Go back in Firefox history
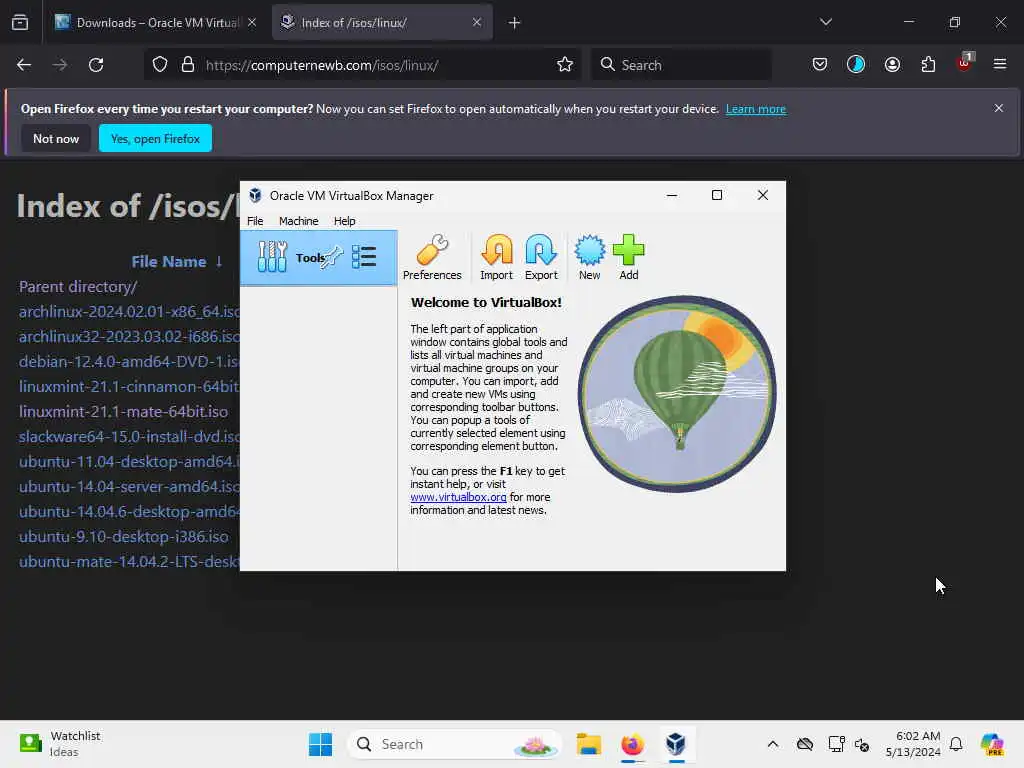Viewport: 1024px width, 768px height. point(24,65)
